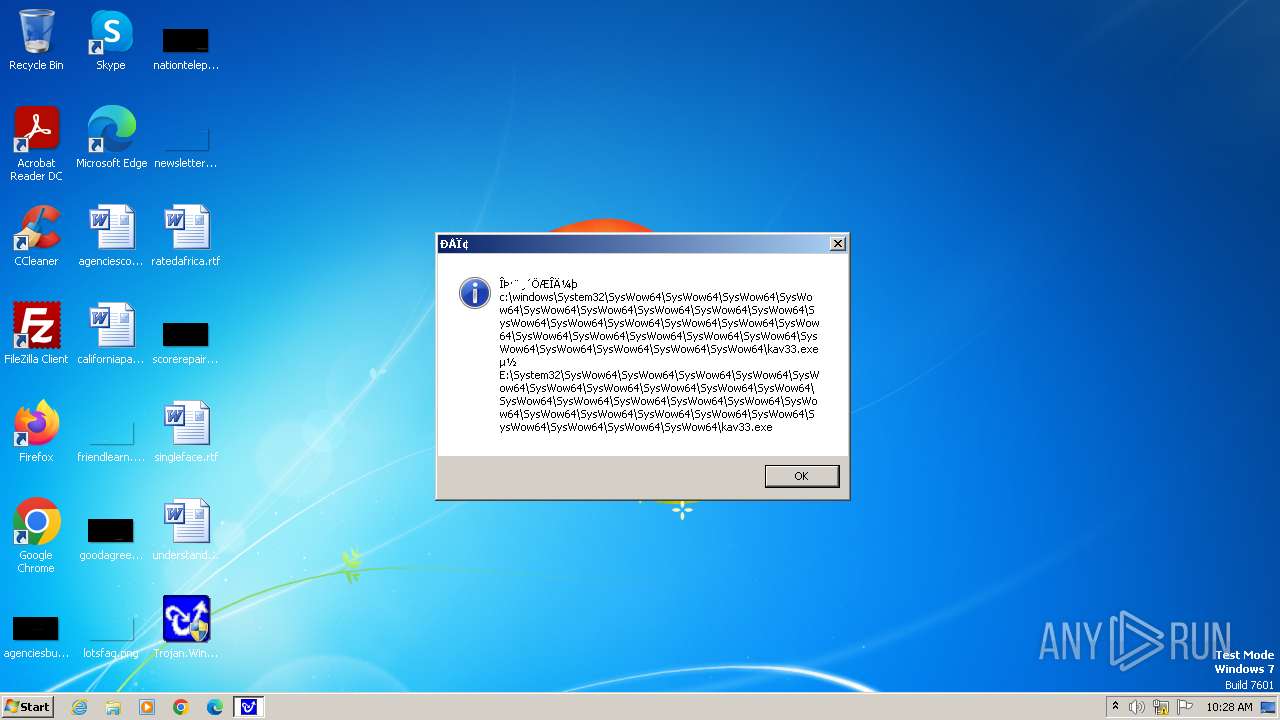Open the Start menu
The image size is (1280, 720).
coord(27,706)
